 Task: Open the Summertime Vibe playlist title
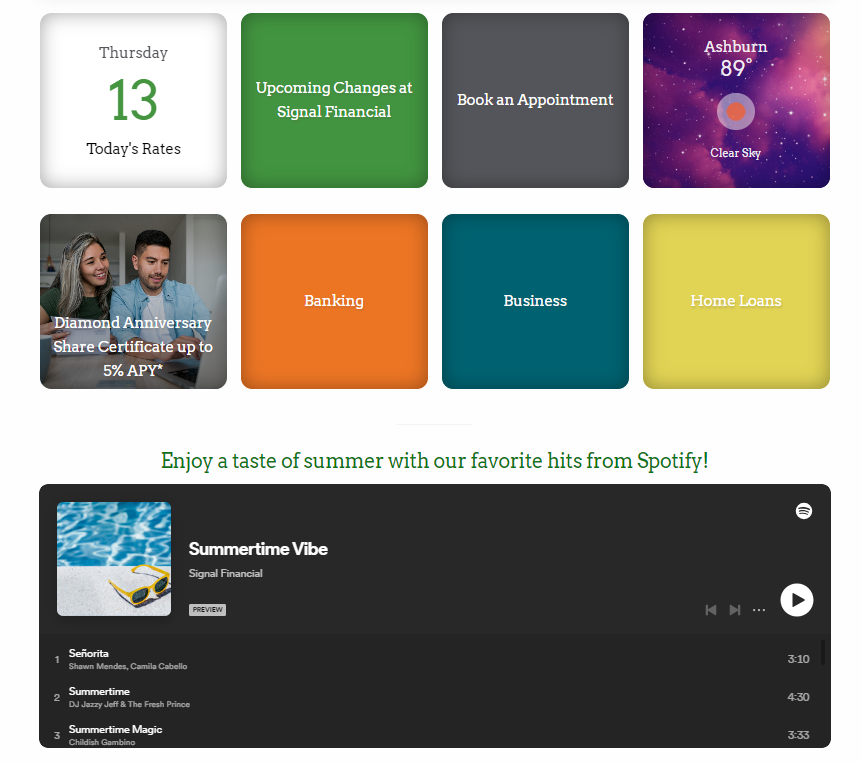pos(258,549)
